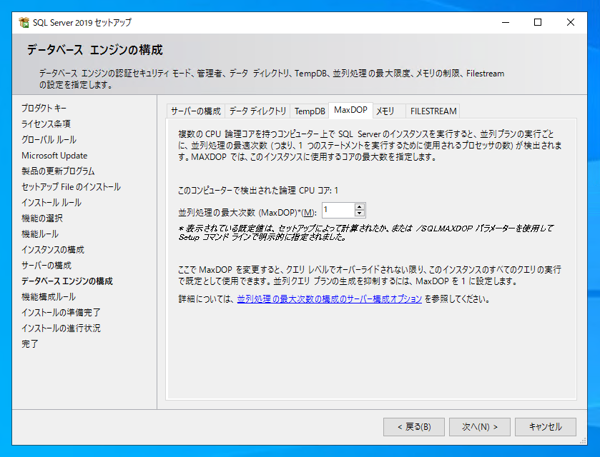Switch to the サーバーの構成 tab
Screen dimensions: 600x457
tap(196, 111)
